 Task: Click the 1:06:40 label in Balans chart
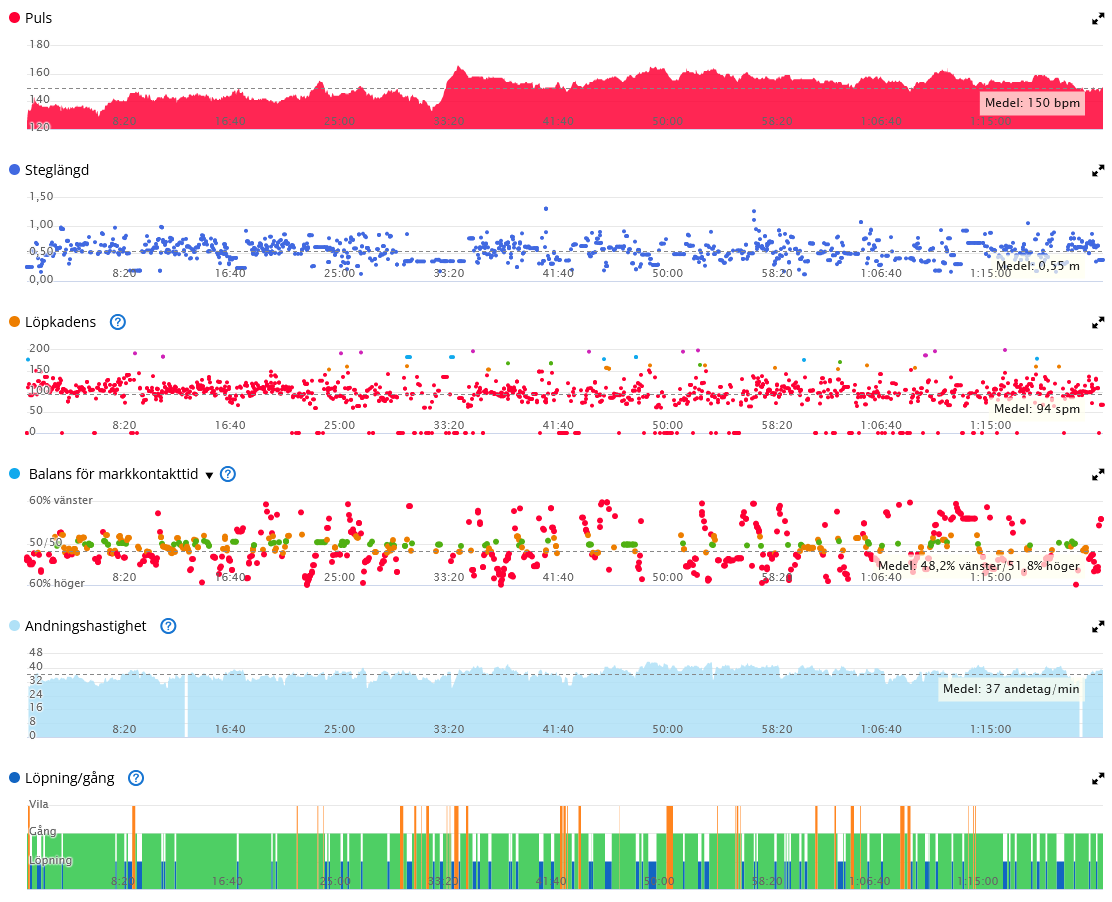pyautogui.click(x=882, y=577)
